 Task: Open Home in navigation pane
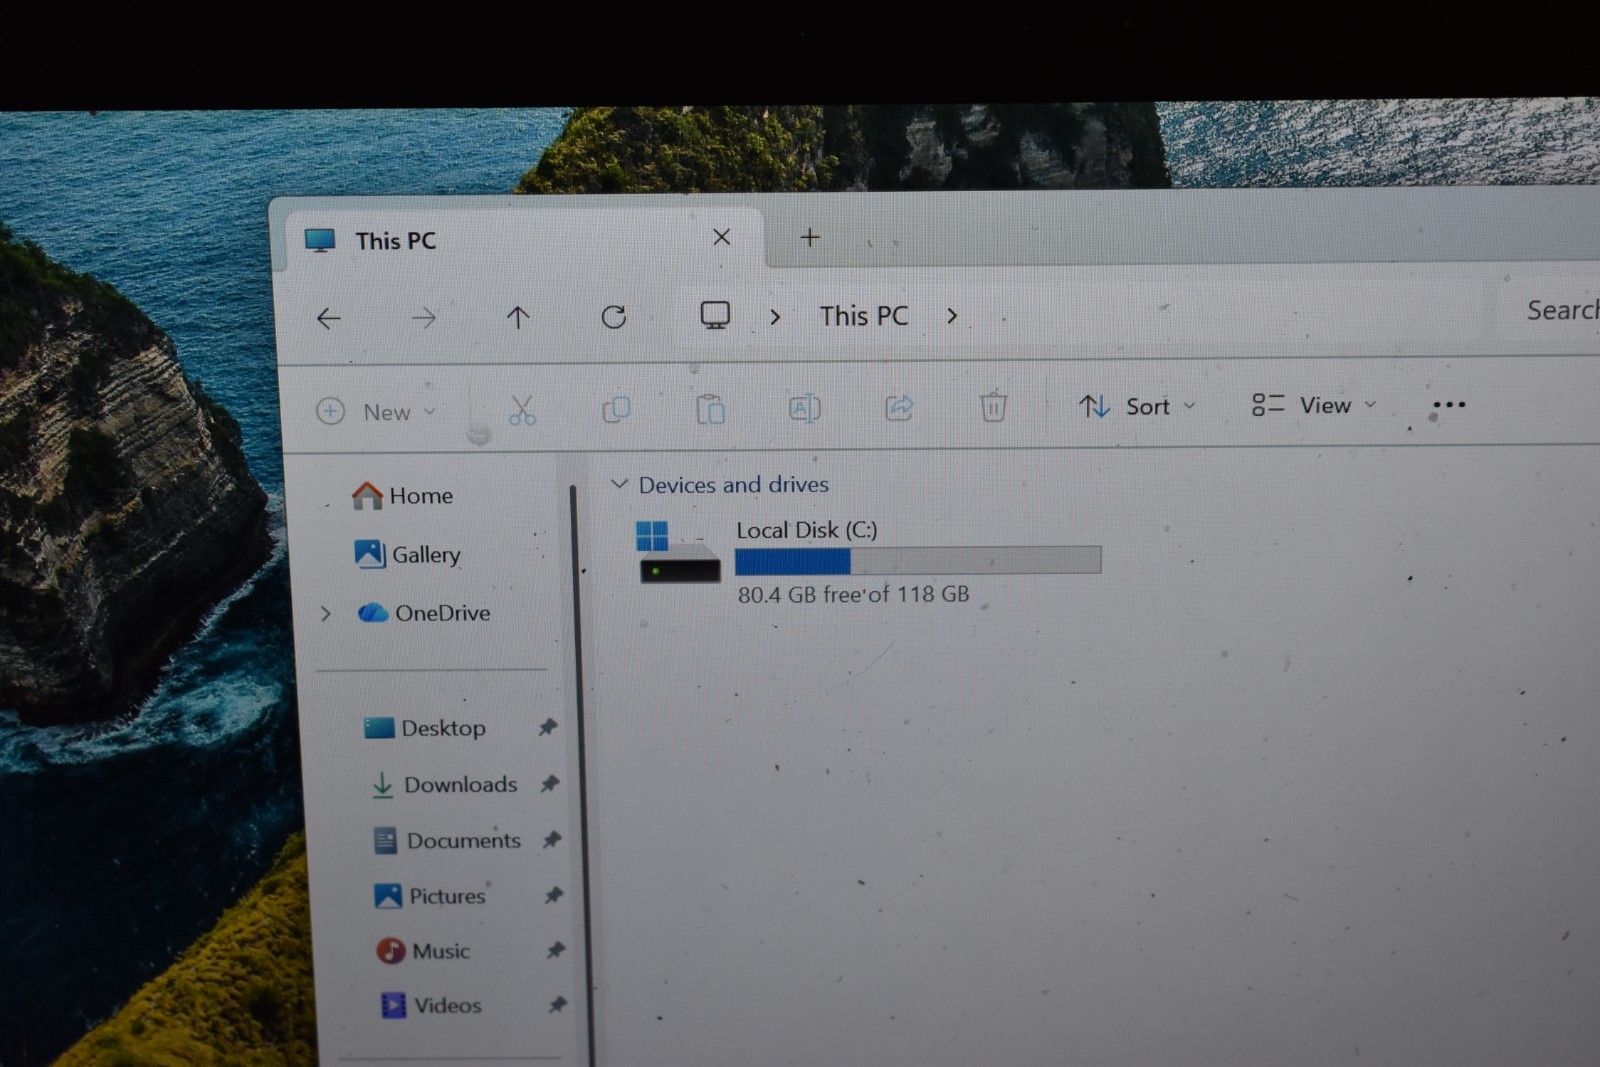tap(402, 495)
